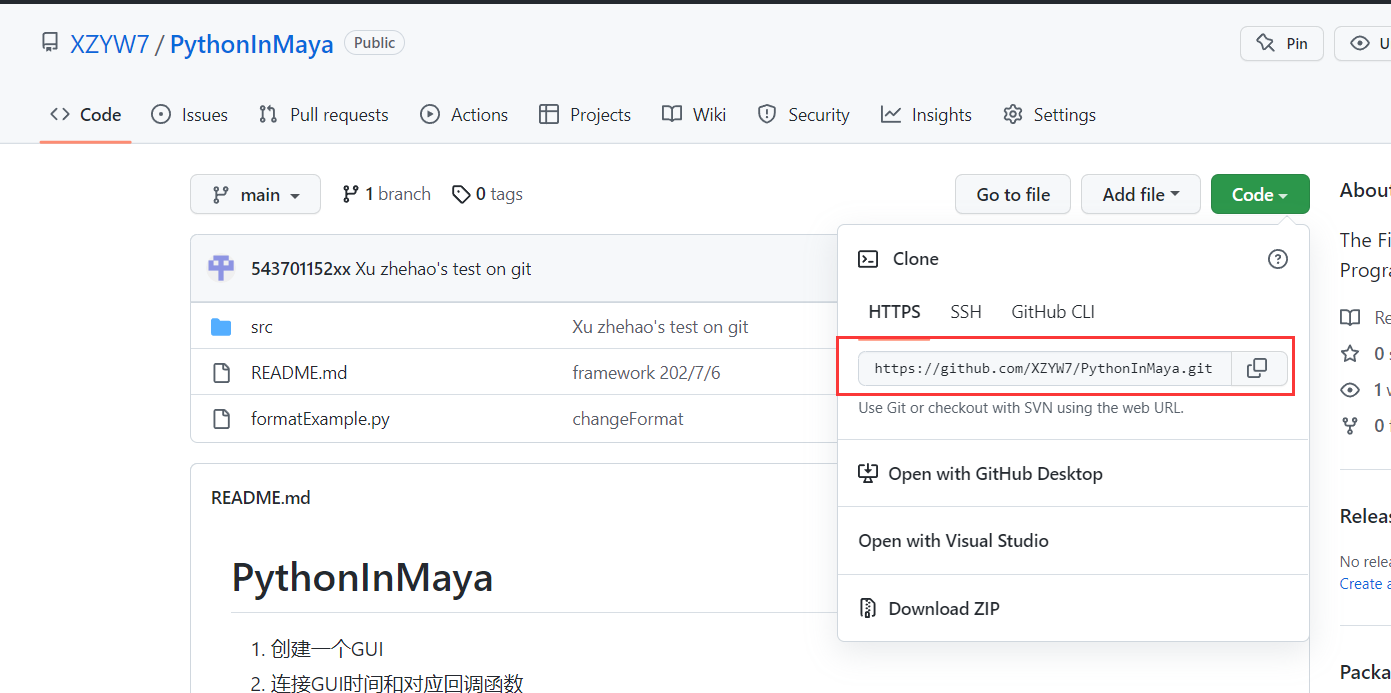1391x693 pixels.
Task: Click the commit author avatar icon
Action: point(221,268)
